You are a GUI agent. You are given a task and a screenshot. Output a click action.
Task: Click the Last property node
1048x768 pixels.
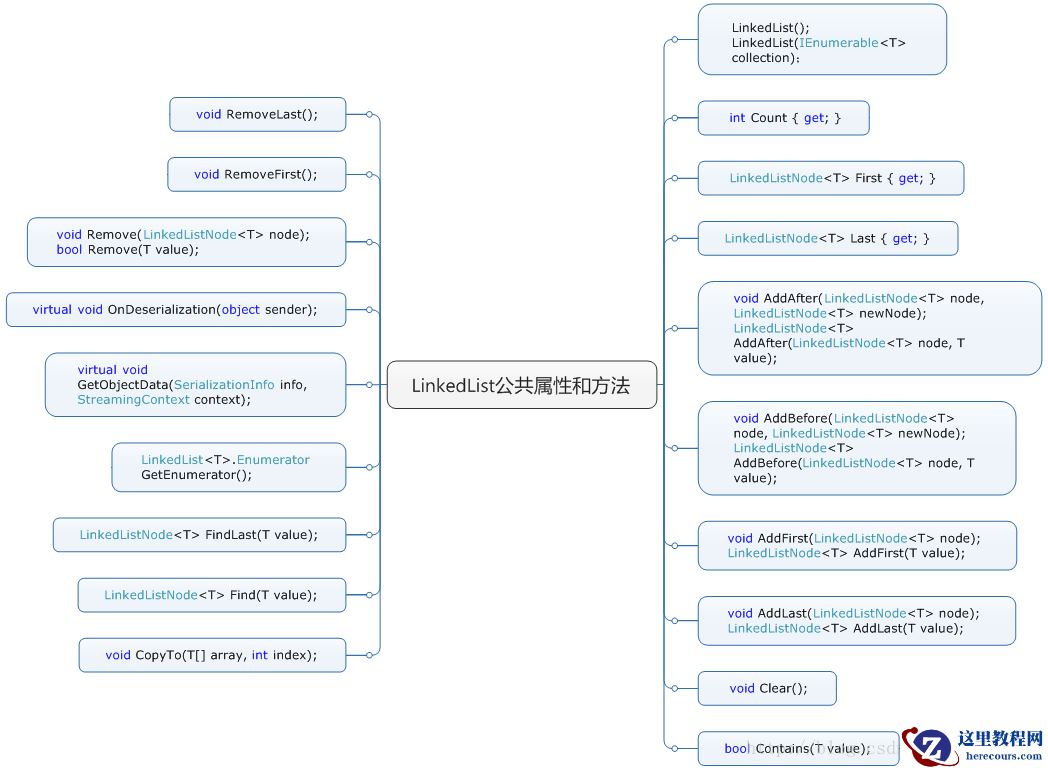tap(827, 238)
